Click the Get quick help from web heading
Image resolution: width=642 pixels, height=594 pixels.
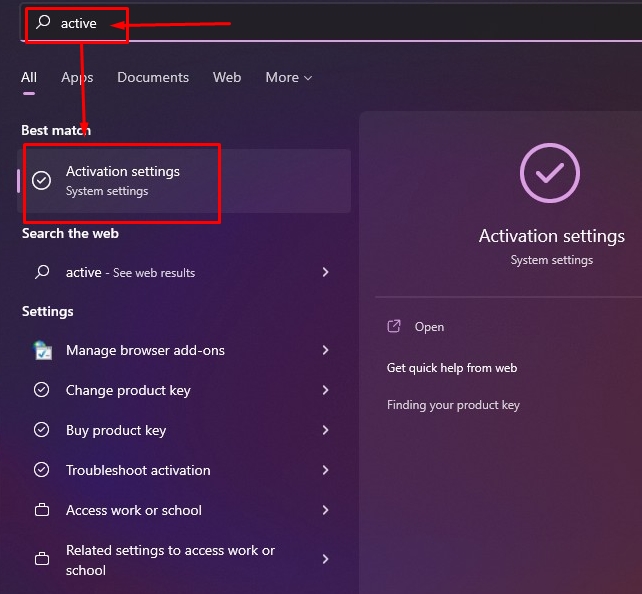point(452,368)
